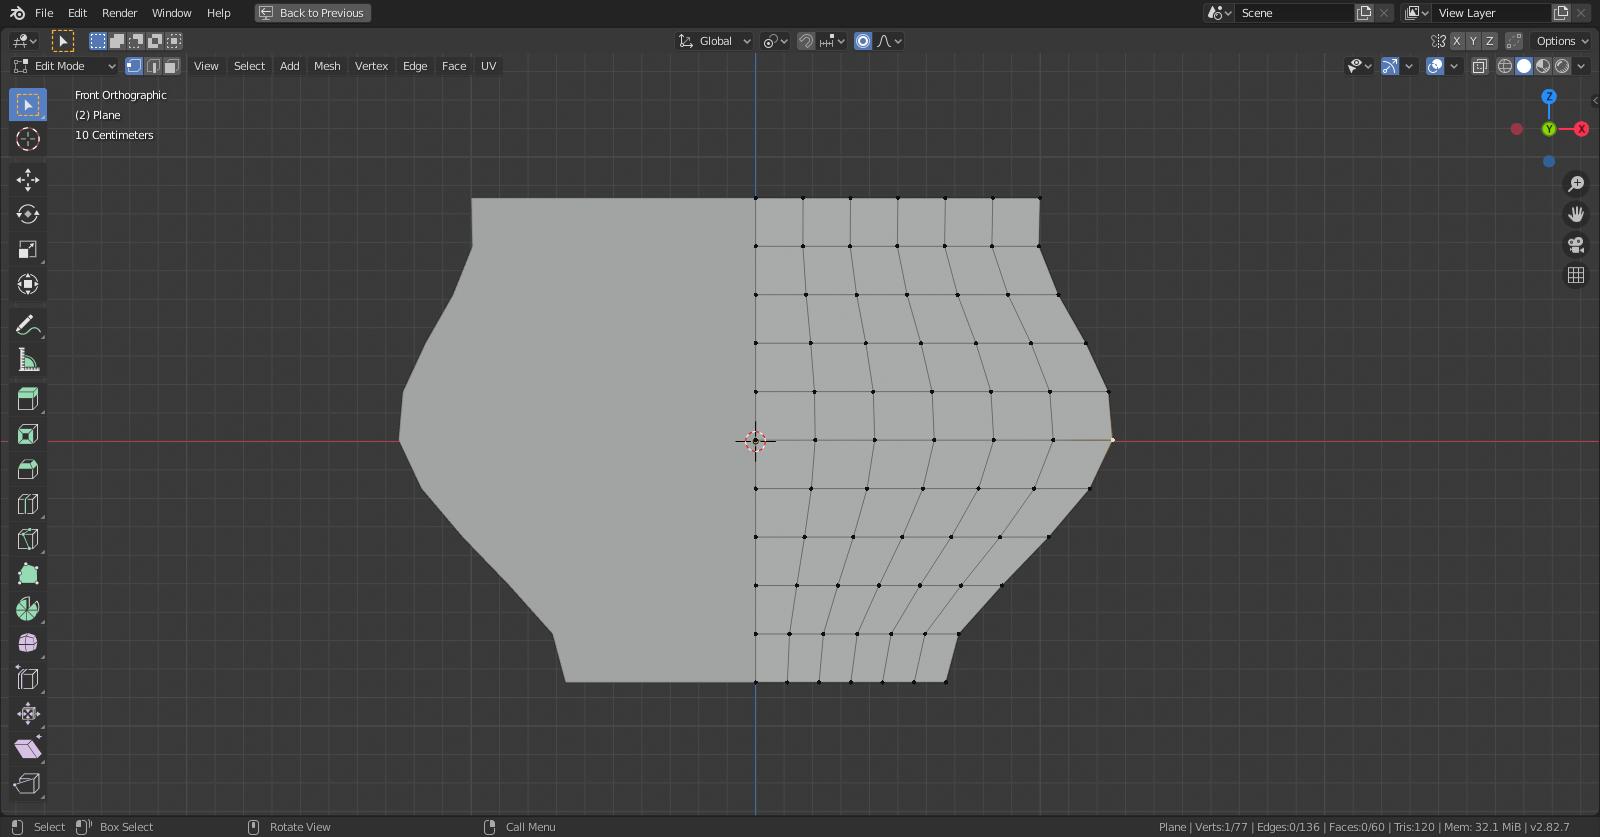Select the Annotate pencil tool
Viewport: 1600px width, 837px height.
coord(28,325)
